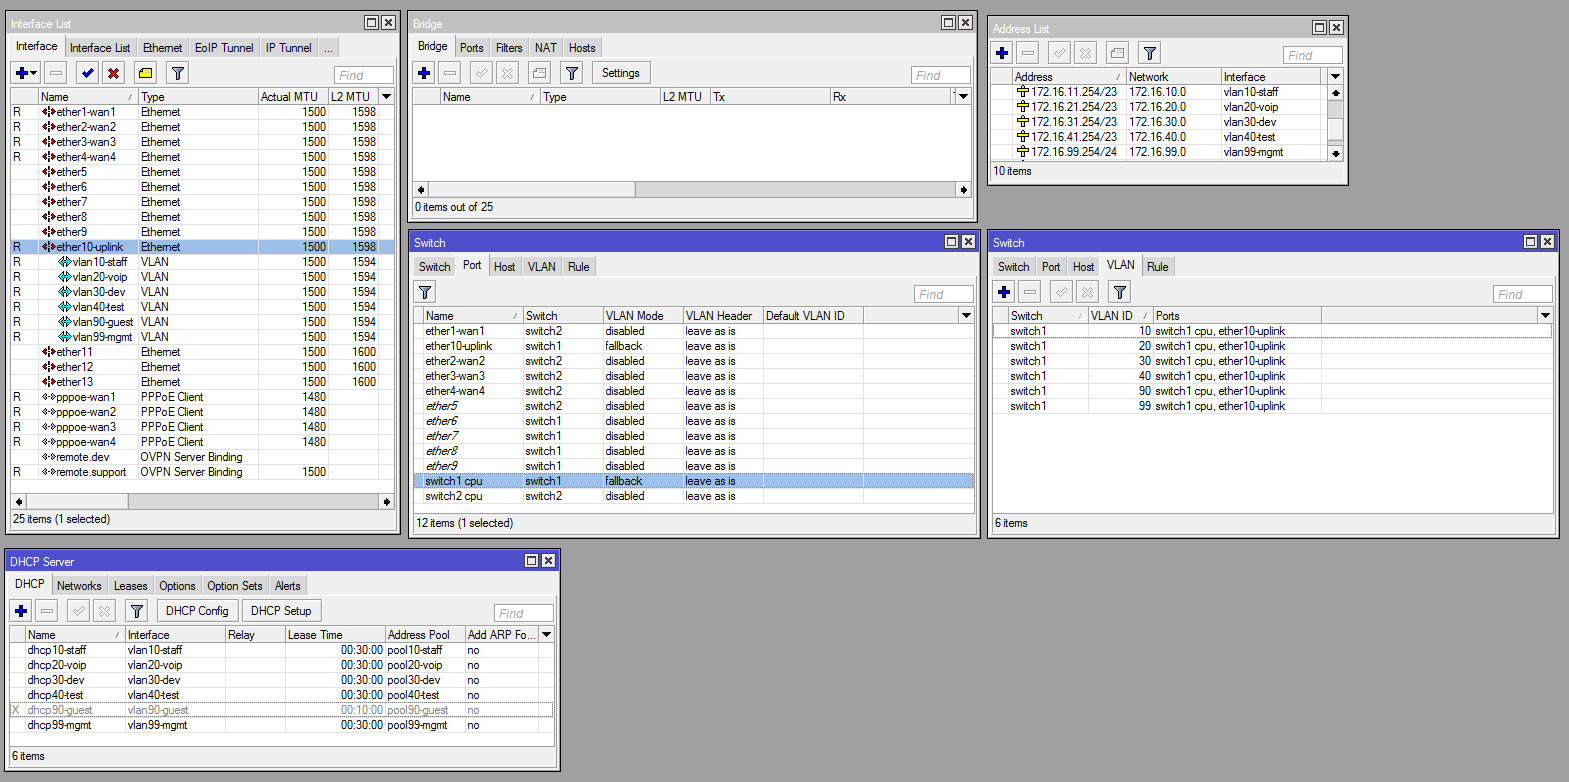Click the Find field in Switch VLAN window

1522,294
